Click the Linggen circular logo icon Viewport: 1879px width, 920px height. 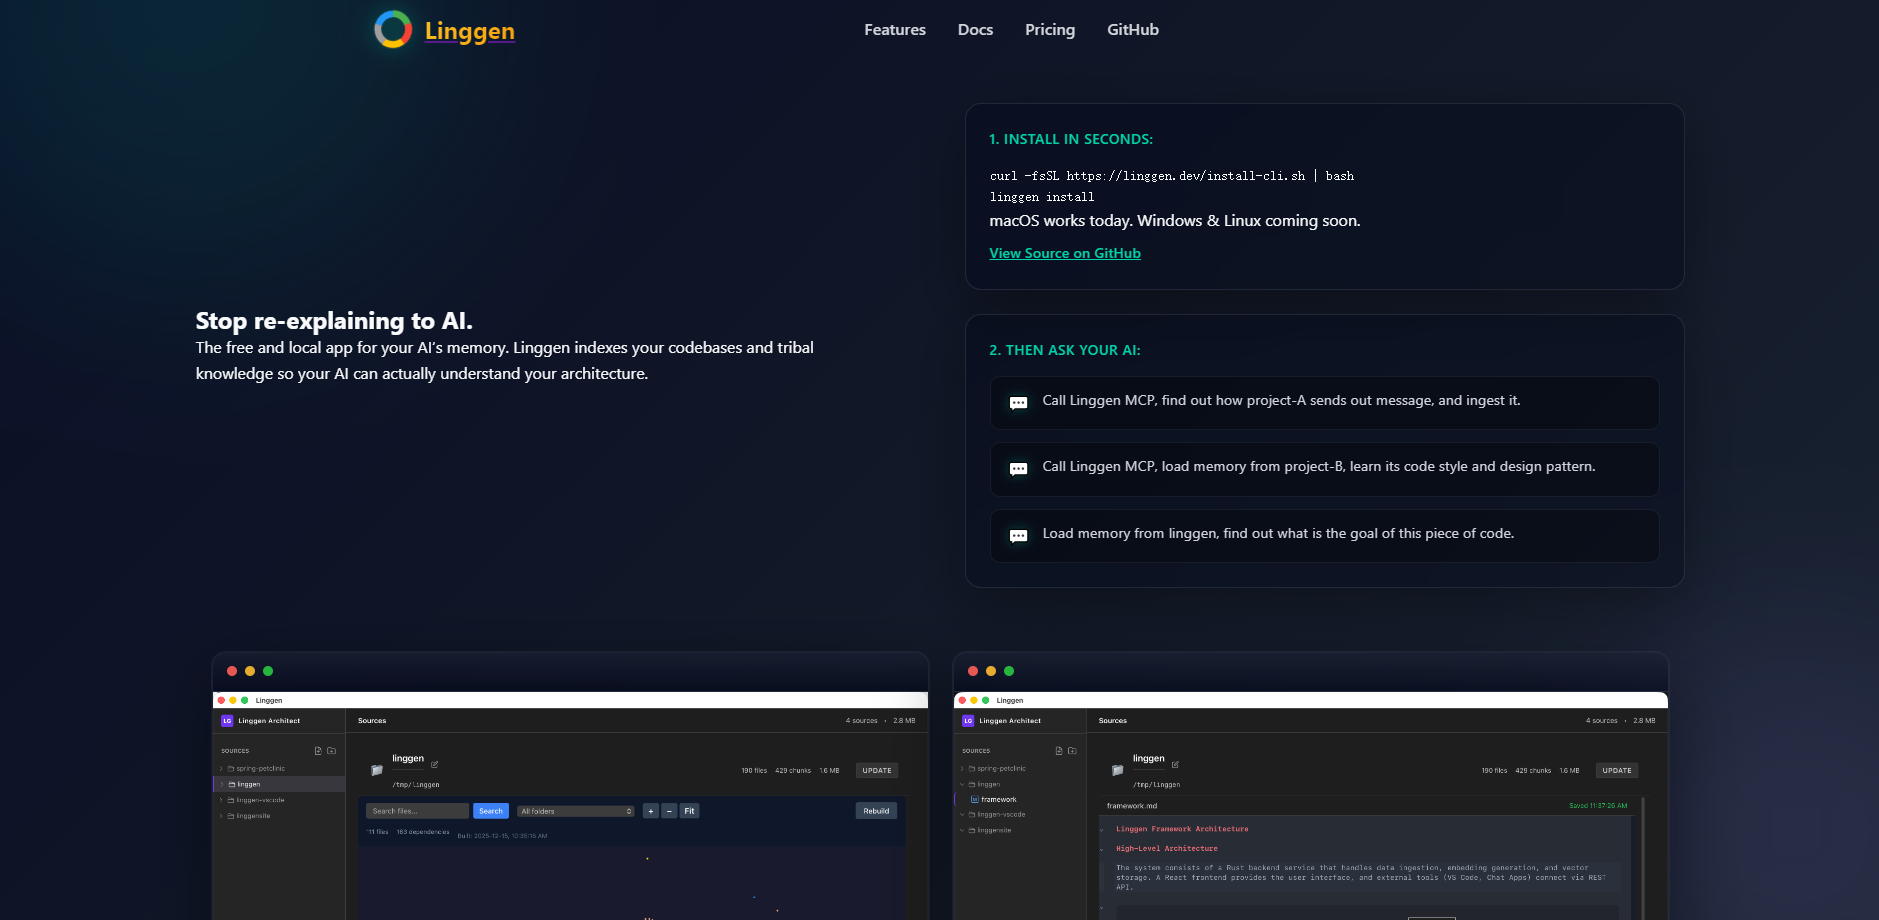[393, 30]
